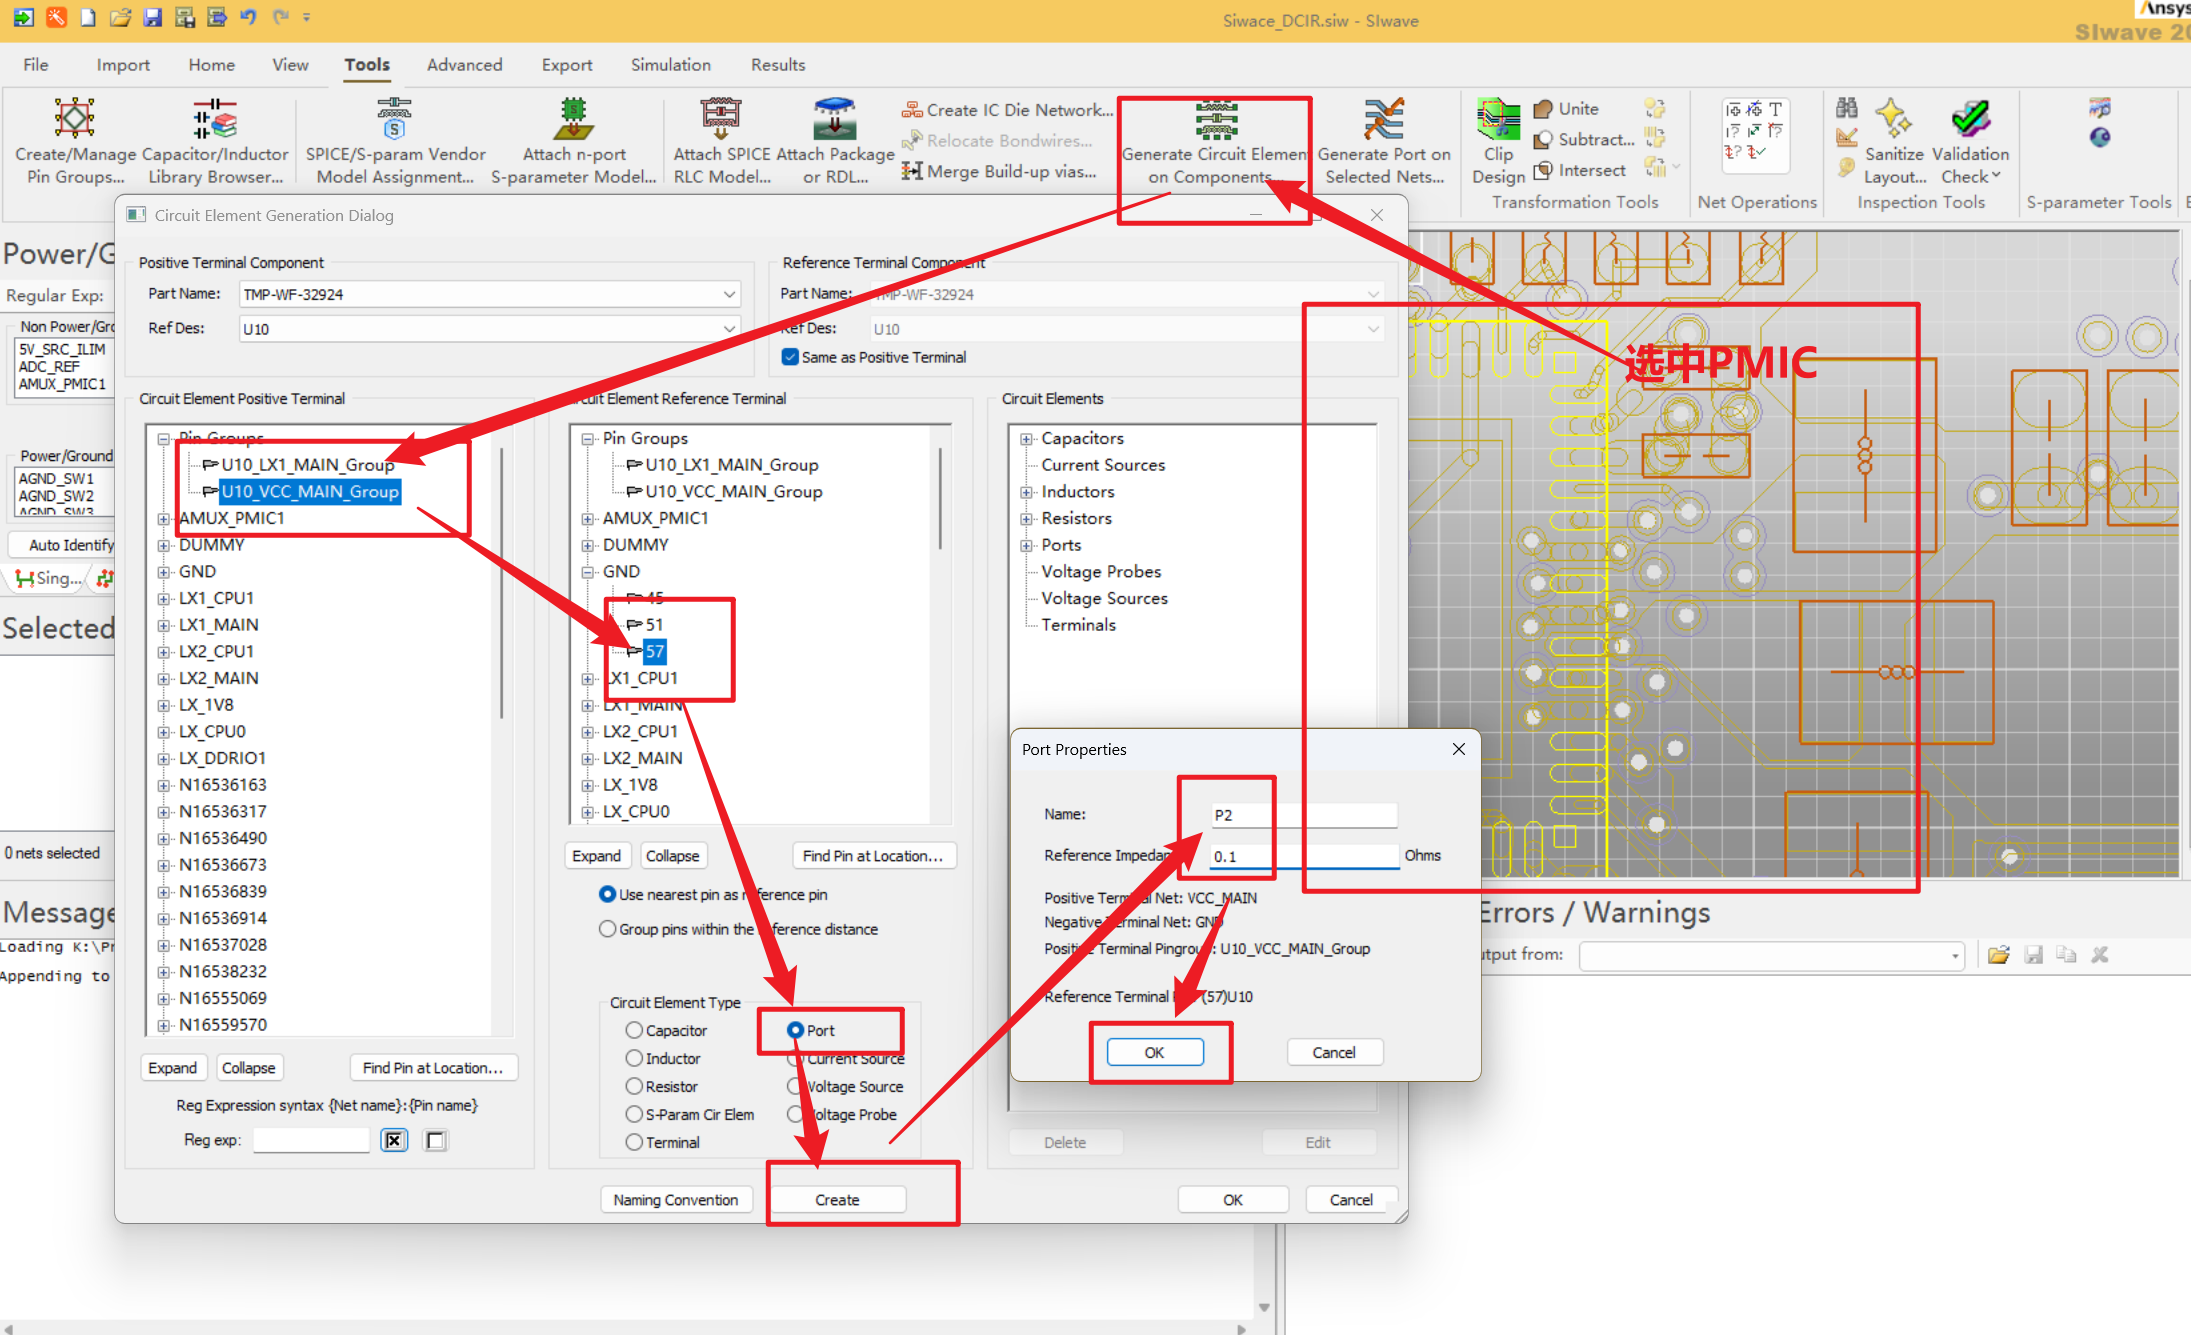Viewport: 2191px width, 1335px height.
Task: Open the Advanced ribbon tab
Action: click(x=464, y=65)
